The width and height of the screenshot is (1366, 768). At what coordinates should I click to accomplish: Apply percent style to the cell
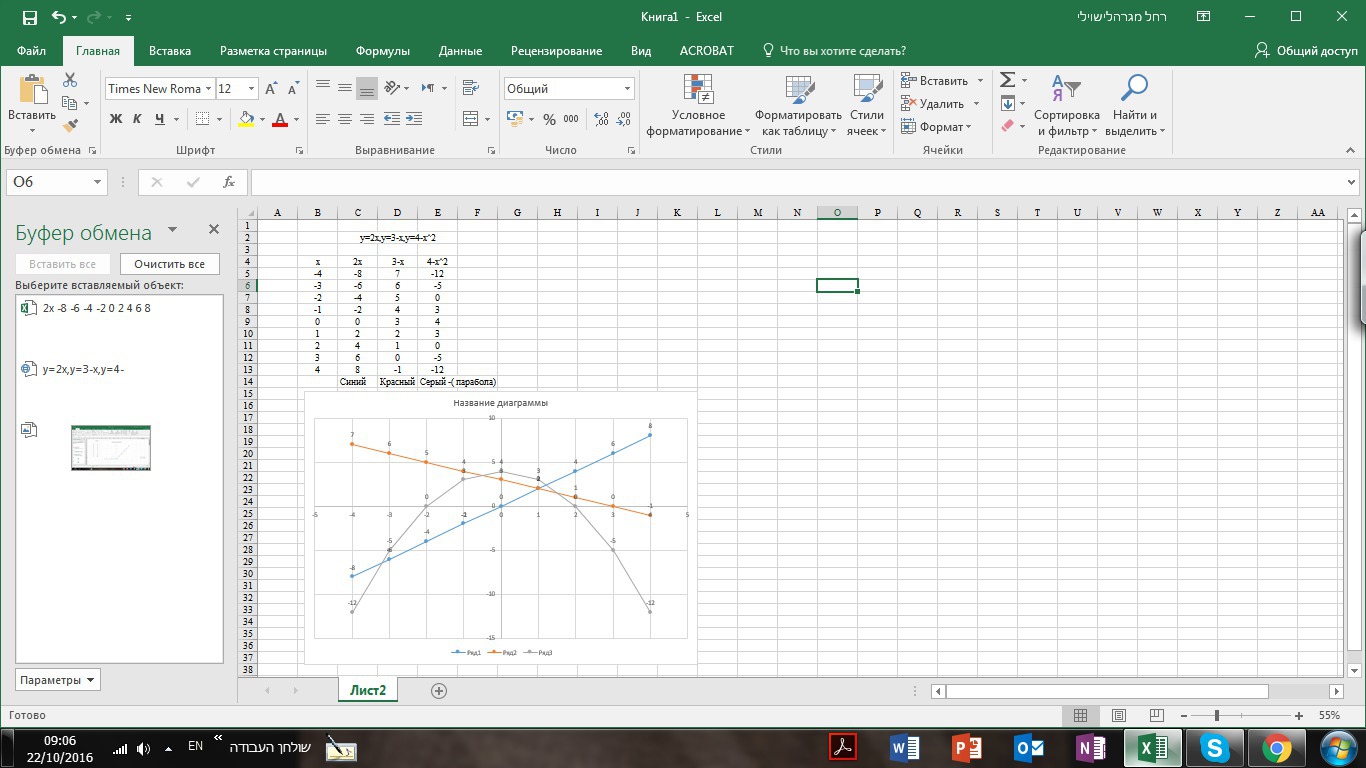pos(549,119)
